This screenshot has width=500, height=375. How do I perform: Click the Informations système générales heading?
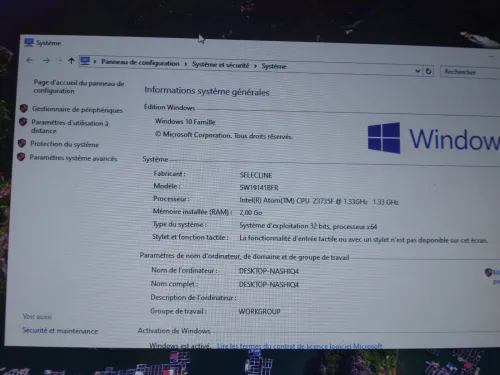point(207,91)
